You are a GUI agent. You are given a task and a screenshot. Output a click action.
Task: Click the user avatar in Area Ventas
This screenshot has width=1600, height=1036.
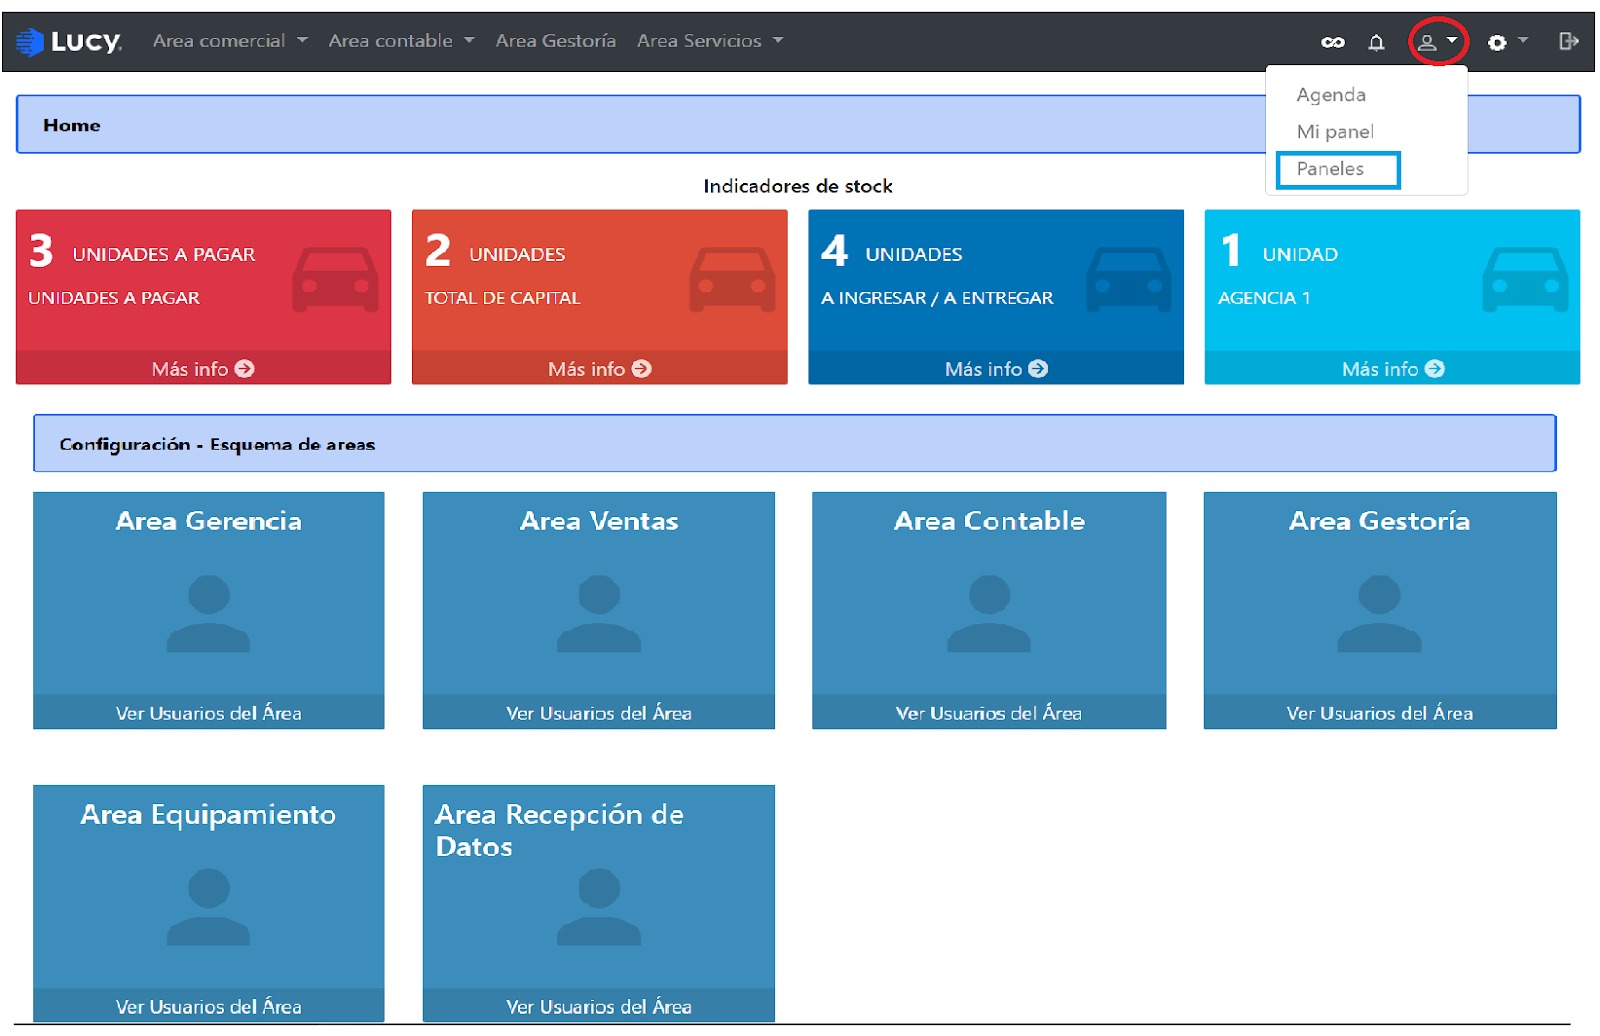[x=598, y=613]
